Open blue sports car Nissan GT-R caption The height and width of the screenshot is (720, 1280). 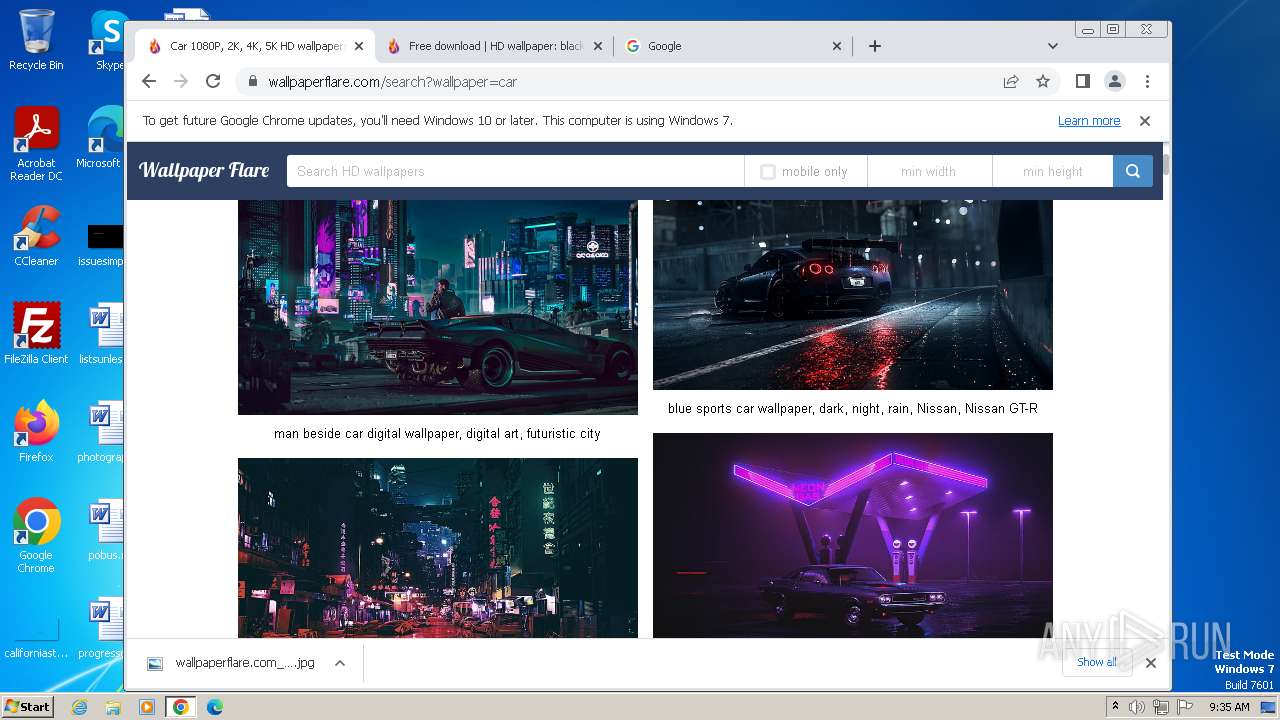[x=853, y=409]
